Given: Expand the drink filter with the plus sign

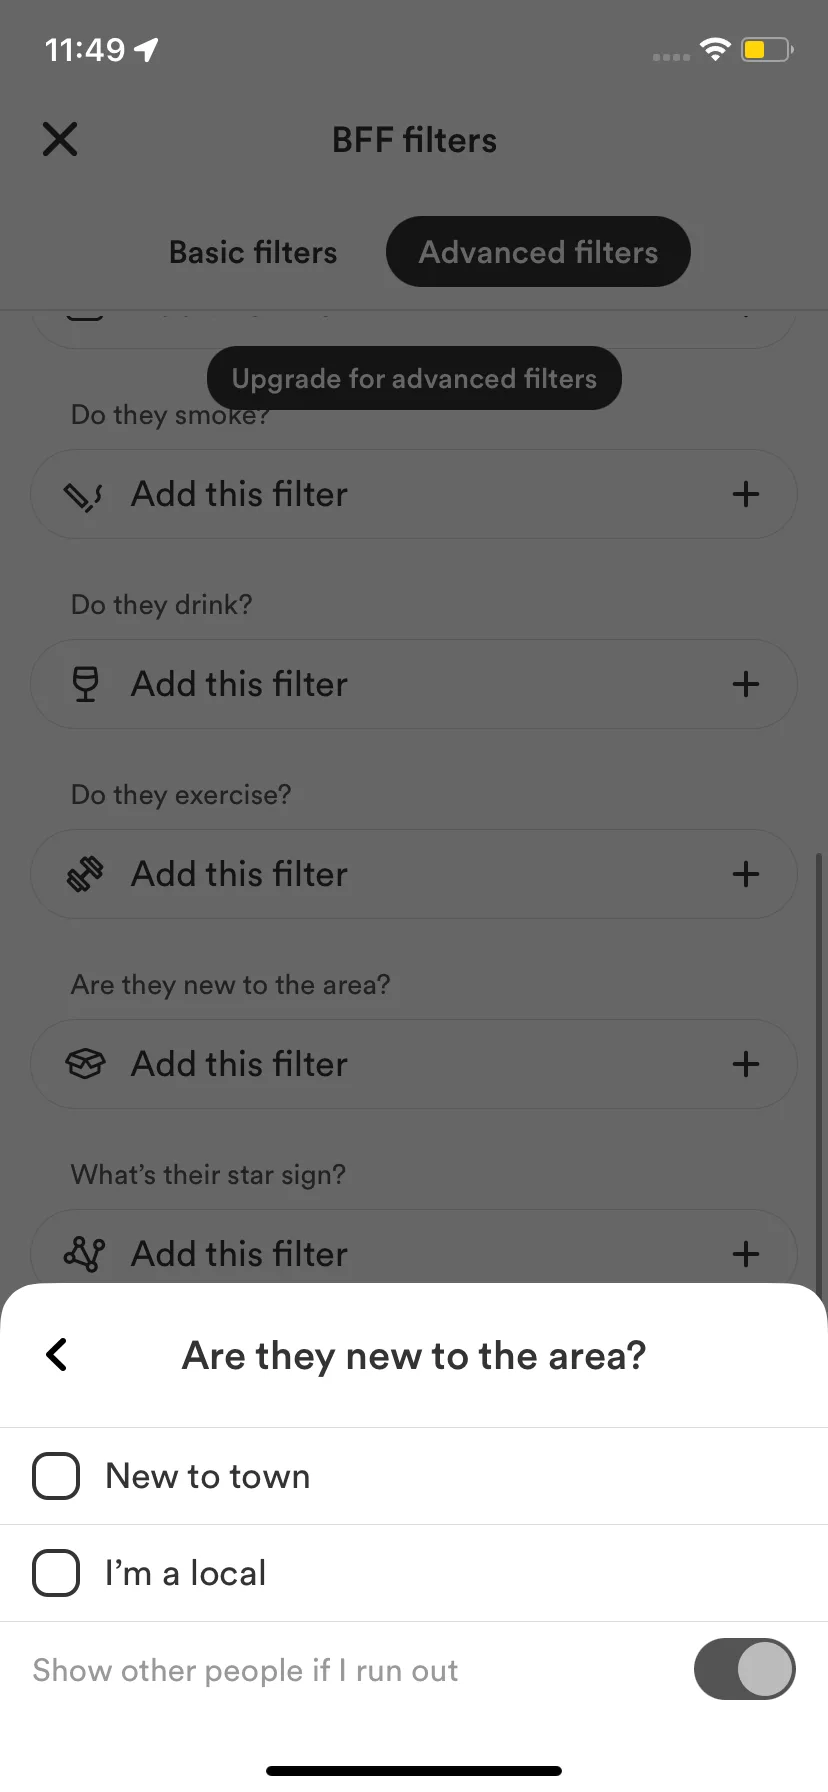Looking at the screenshot, I should coord(746,684).
